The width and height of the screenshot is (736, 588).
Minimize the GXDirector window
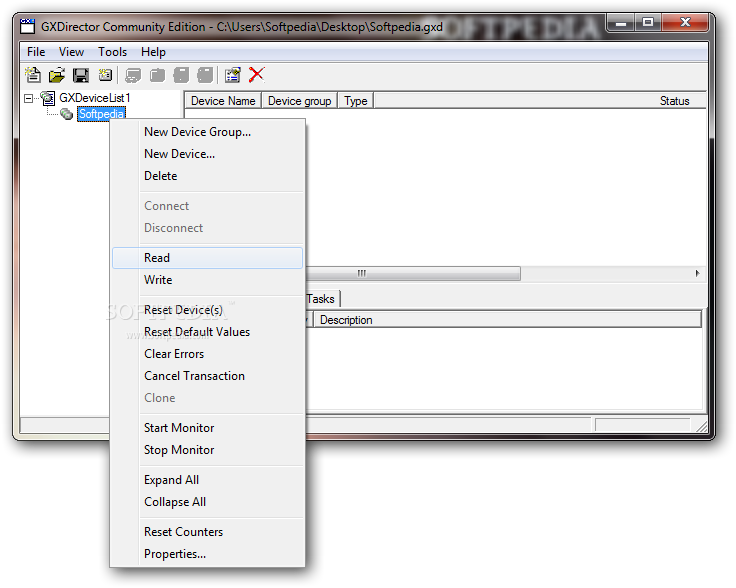pyautogui.click(x=621, y=23)
